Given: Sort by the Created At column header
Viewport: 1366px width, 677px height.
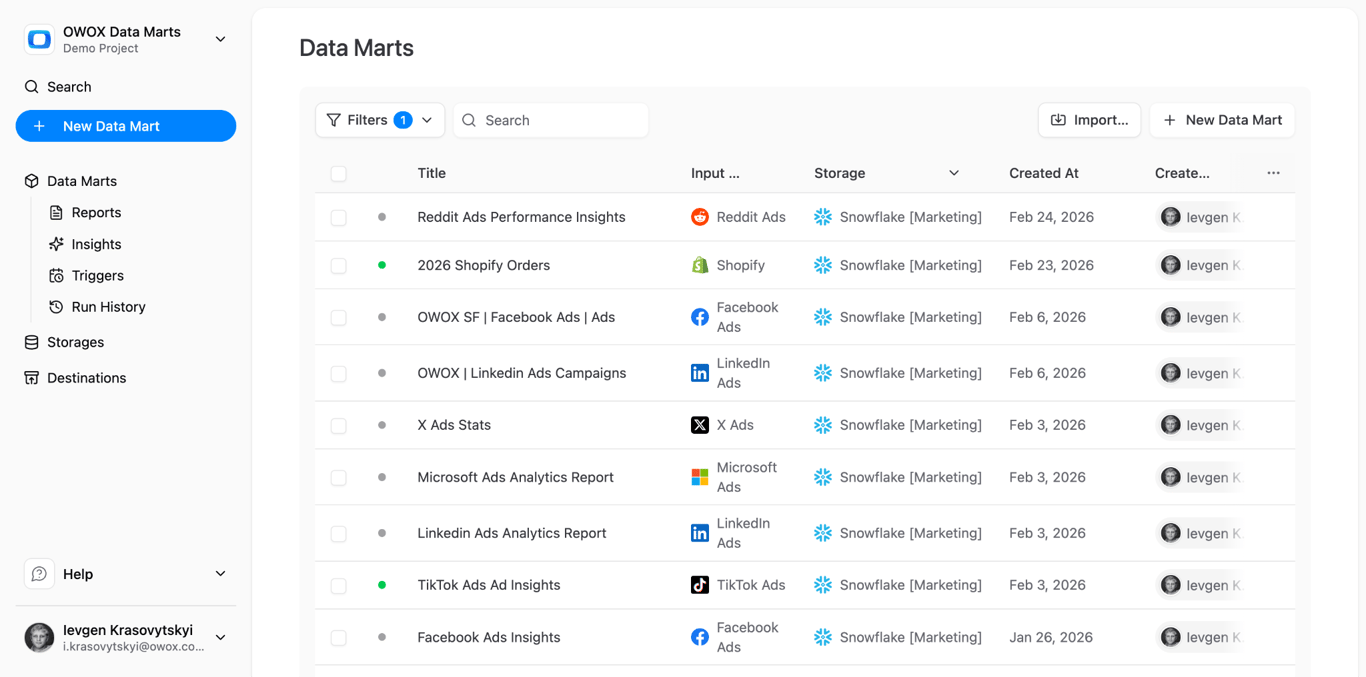Looking at the screenshot, I should click(x=1044, y=173).
